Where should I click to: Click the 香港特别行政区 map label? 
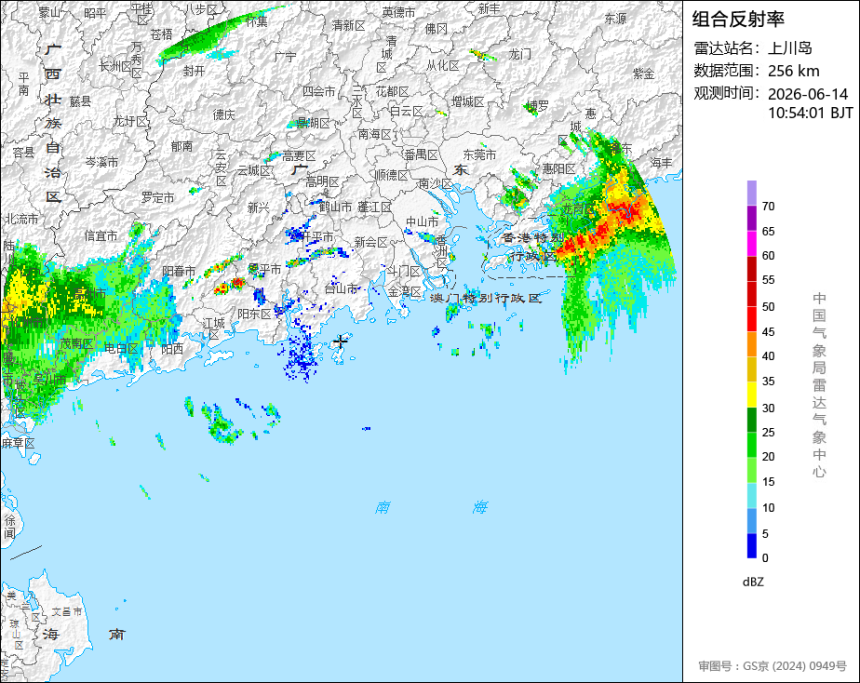coord(533,247)
